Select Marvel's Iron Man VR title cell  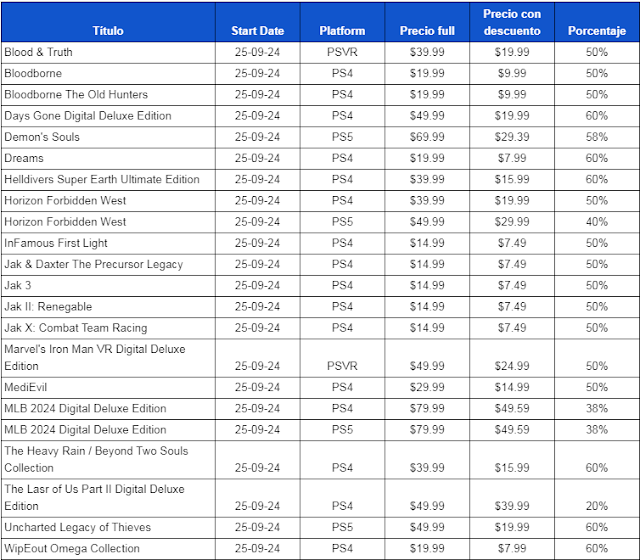pos(108,358)
